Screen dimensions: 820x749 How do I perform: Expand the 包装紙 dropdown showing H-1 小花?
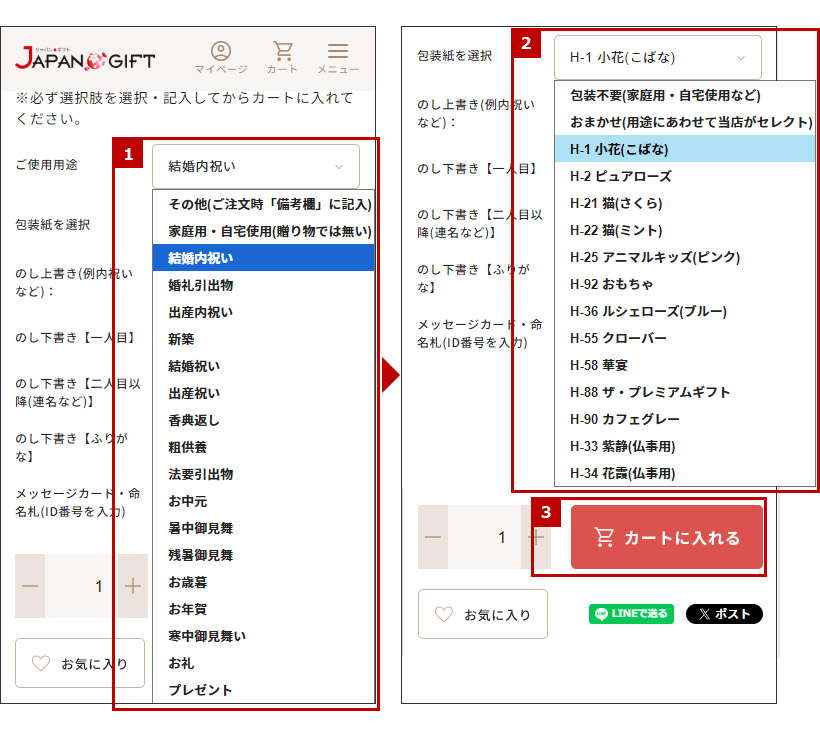point(657,58)
